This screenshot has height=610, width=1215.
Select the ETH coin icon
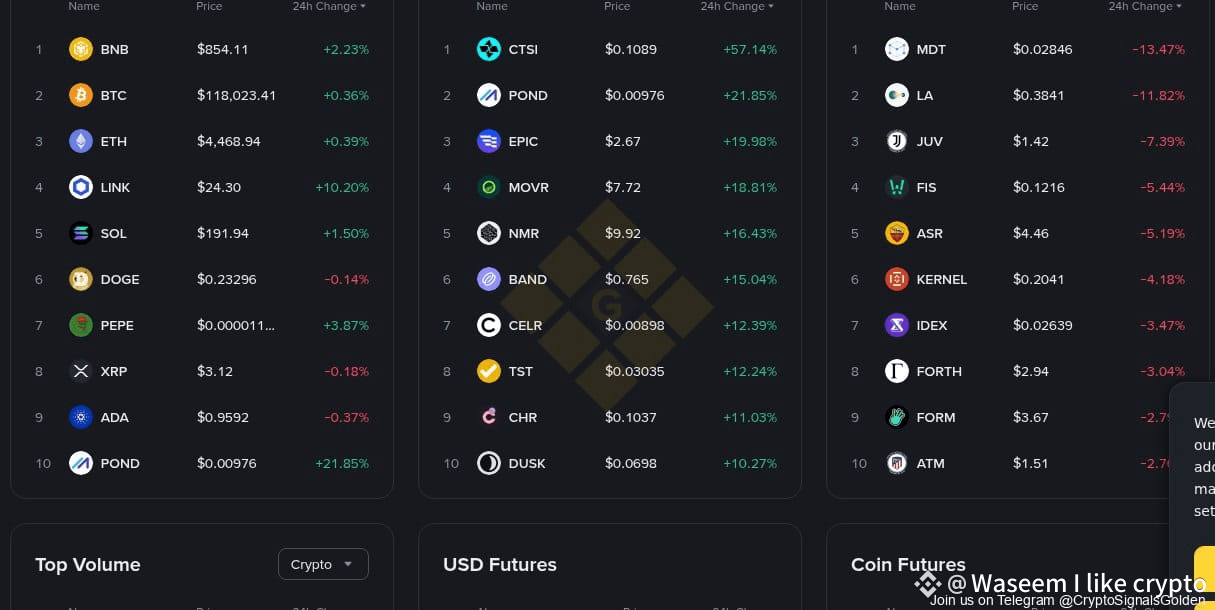pyautogui.click(x=81, y=141)
